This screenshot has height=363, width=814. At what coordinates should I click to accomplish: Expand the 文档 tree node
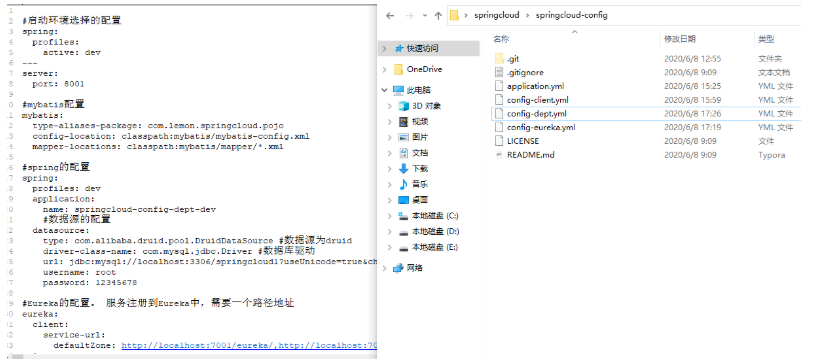[390, 153]
